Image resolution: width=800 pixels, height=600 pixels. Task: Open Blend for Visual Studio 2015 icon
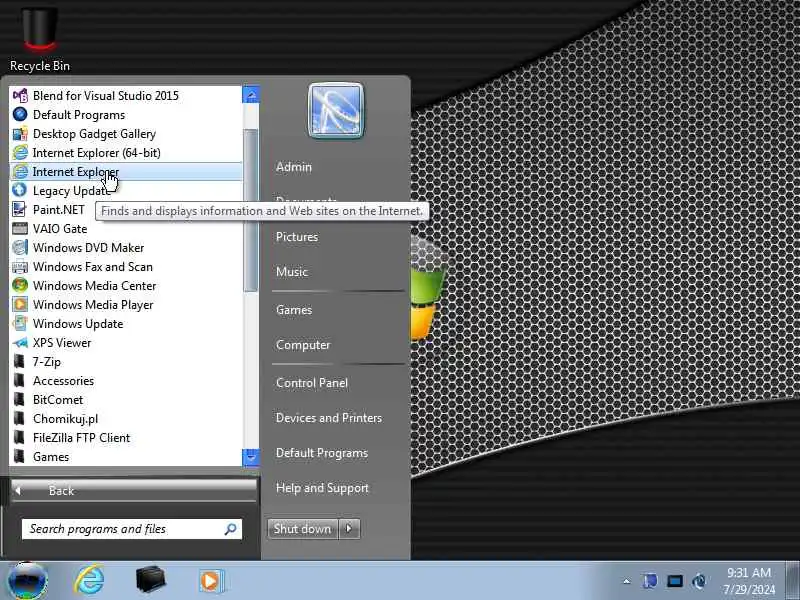pyautogui.click(x=20, y=95)
